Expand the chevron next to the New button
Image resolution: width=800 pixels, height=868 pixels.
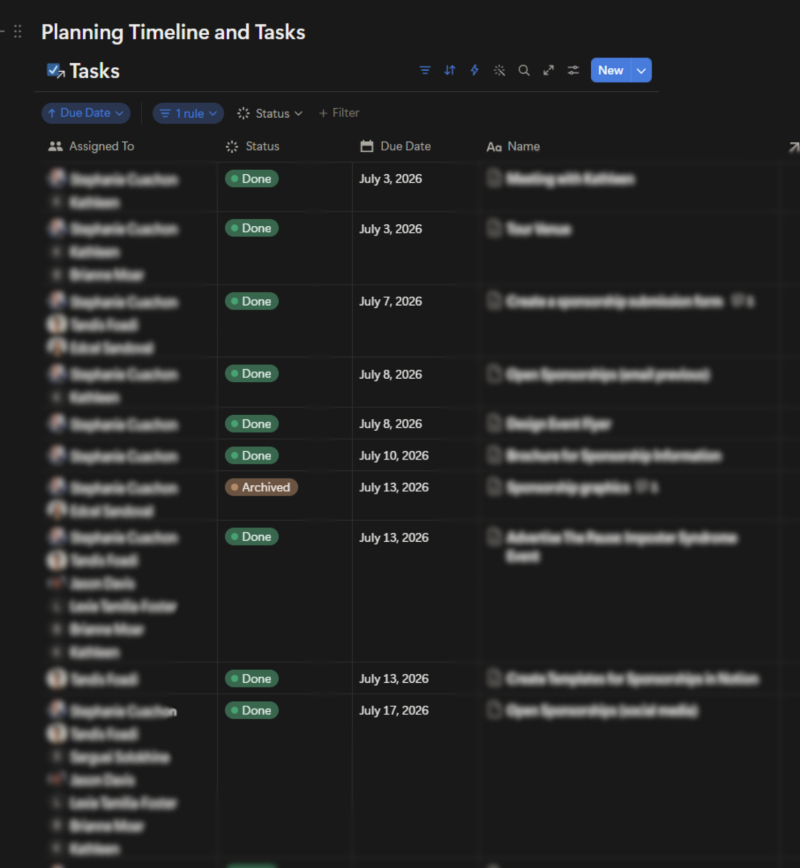click(641, 70)
